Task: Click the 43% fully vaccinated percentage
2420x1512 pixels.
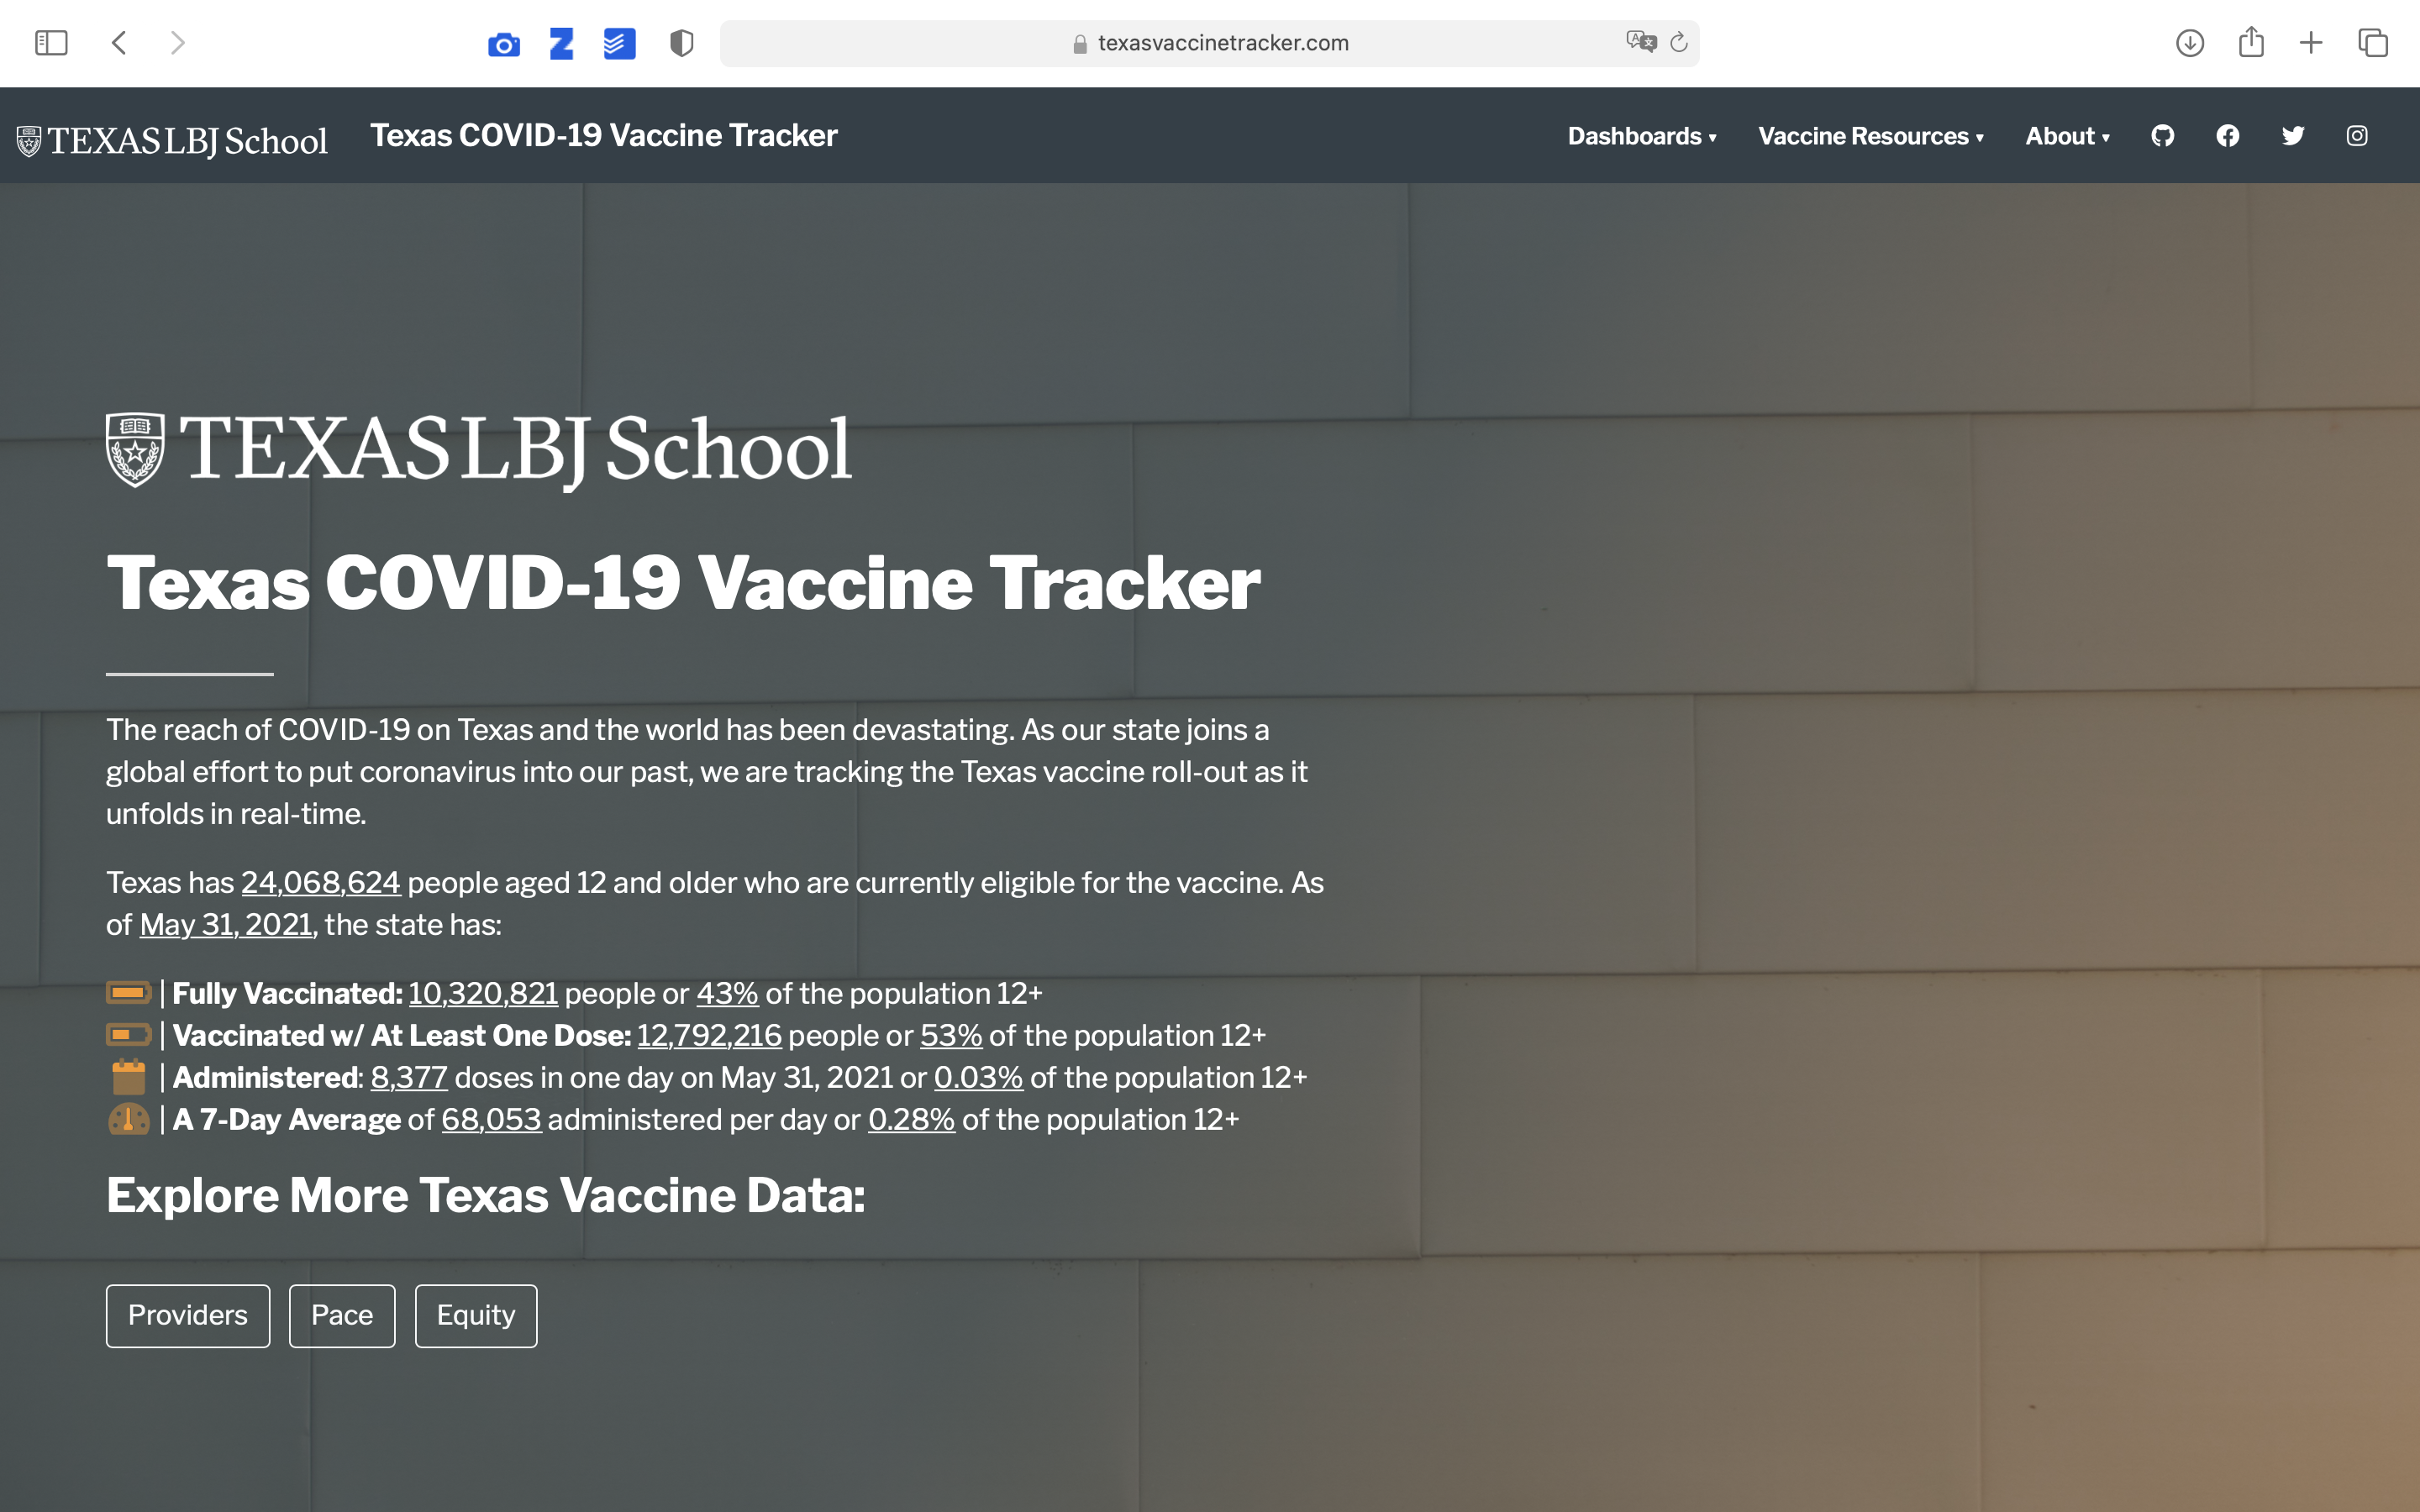Action: click(x=727, y=994)
